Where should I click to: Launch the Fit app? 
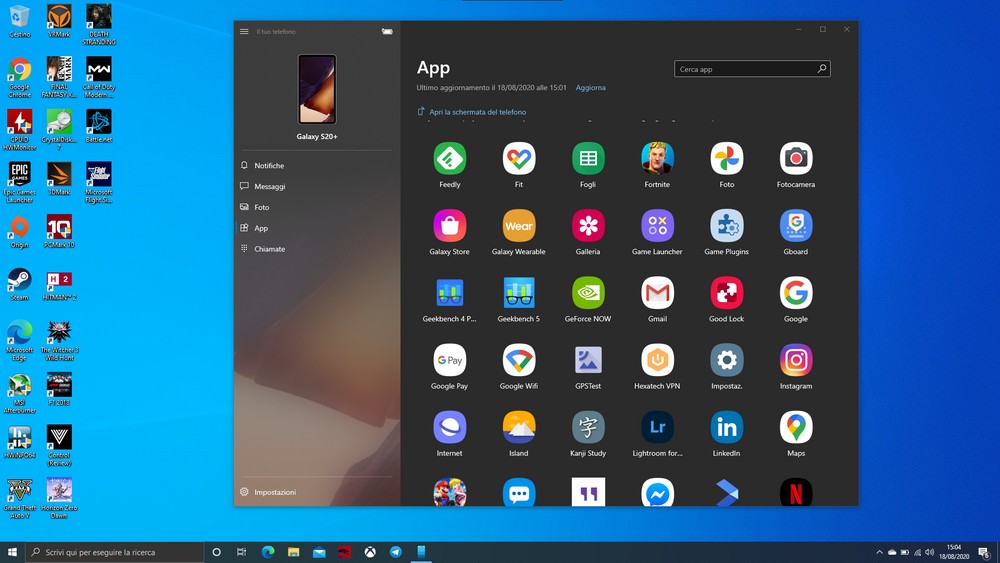[x=518, y=159]
